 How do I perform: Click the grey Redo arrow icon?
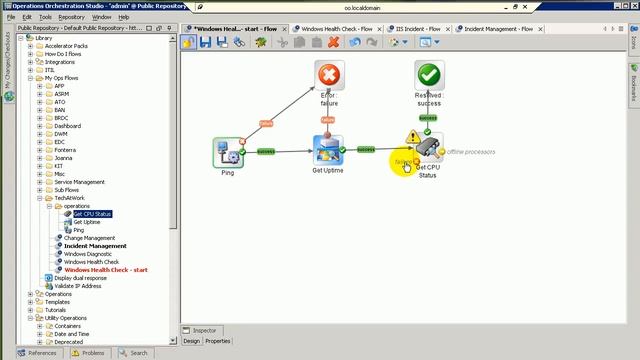click(371, 42)
